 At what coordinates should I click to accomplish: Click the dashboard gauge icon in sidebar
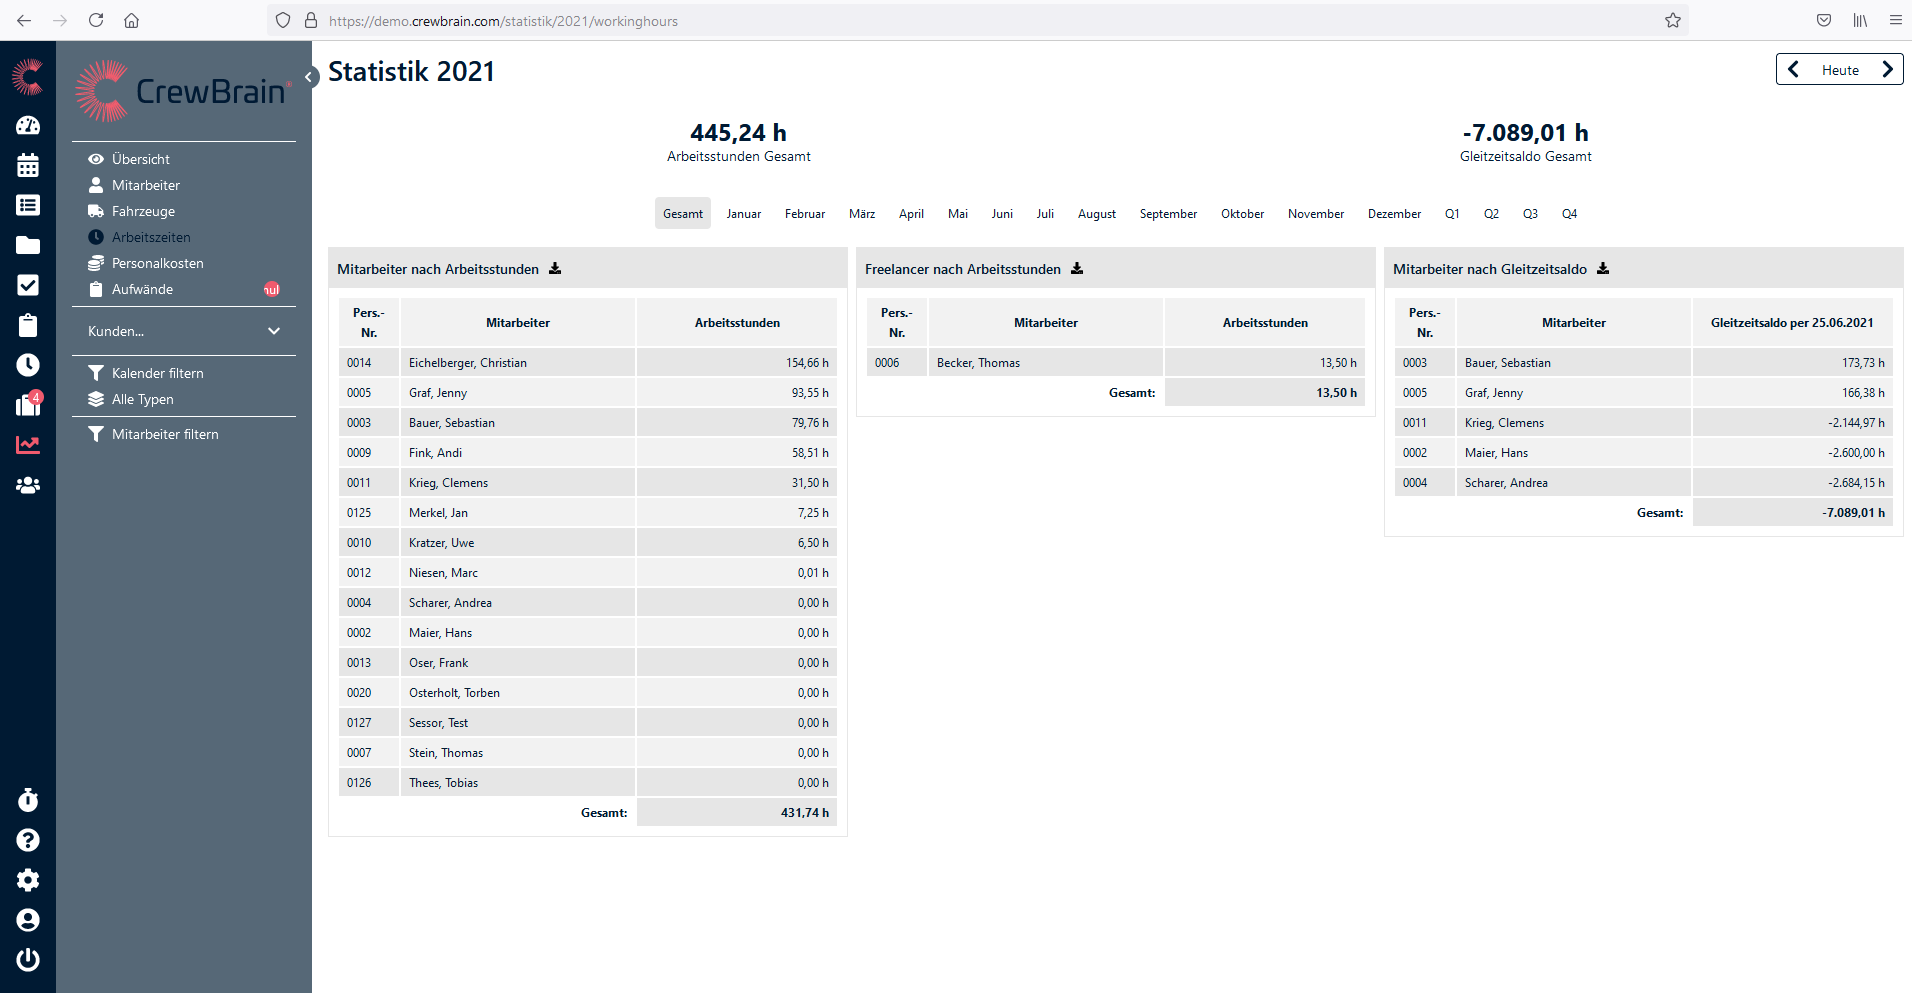click(28, 125)
